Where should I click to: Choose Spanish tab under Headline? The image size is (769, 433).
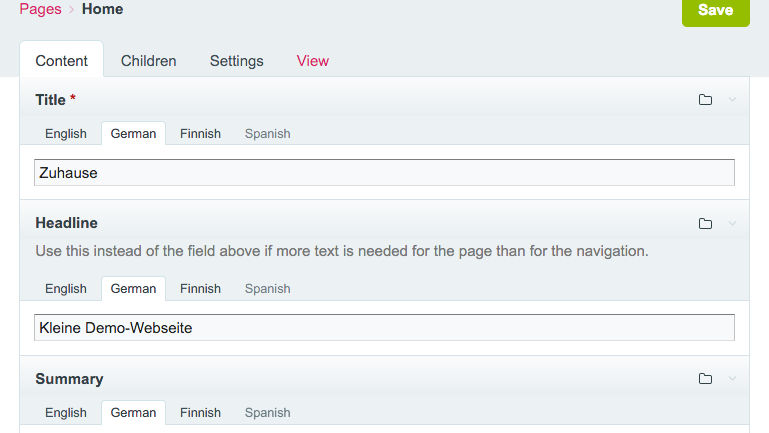[267, 289]
